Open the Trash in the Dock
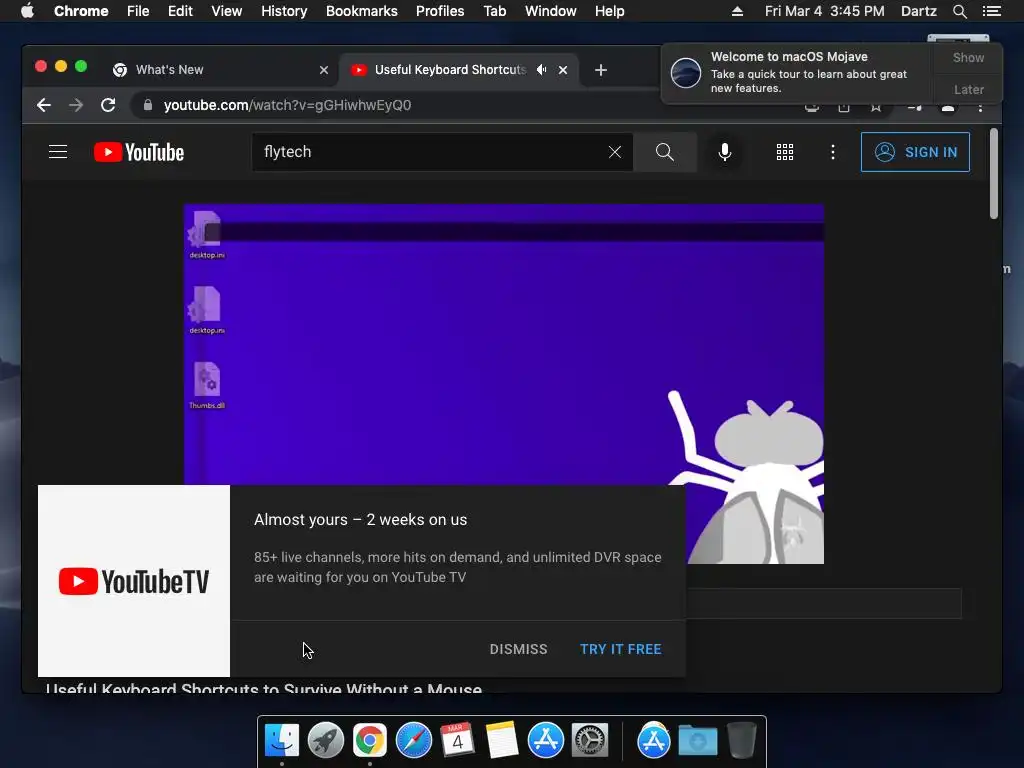The height and width of the screenshot is (768, 1024). [x=741, y=741]
